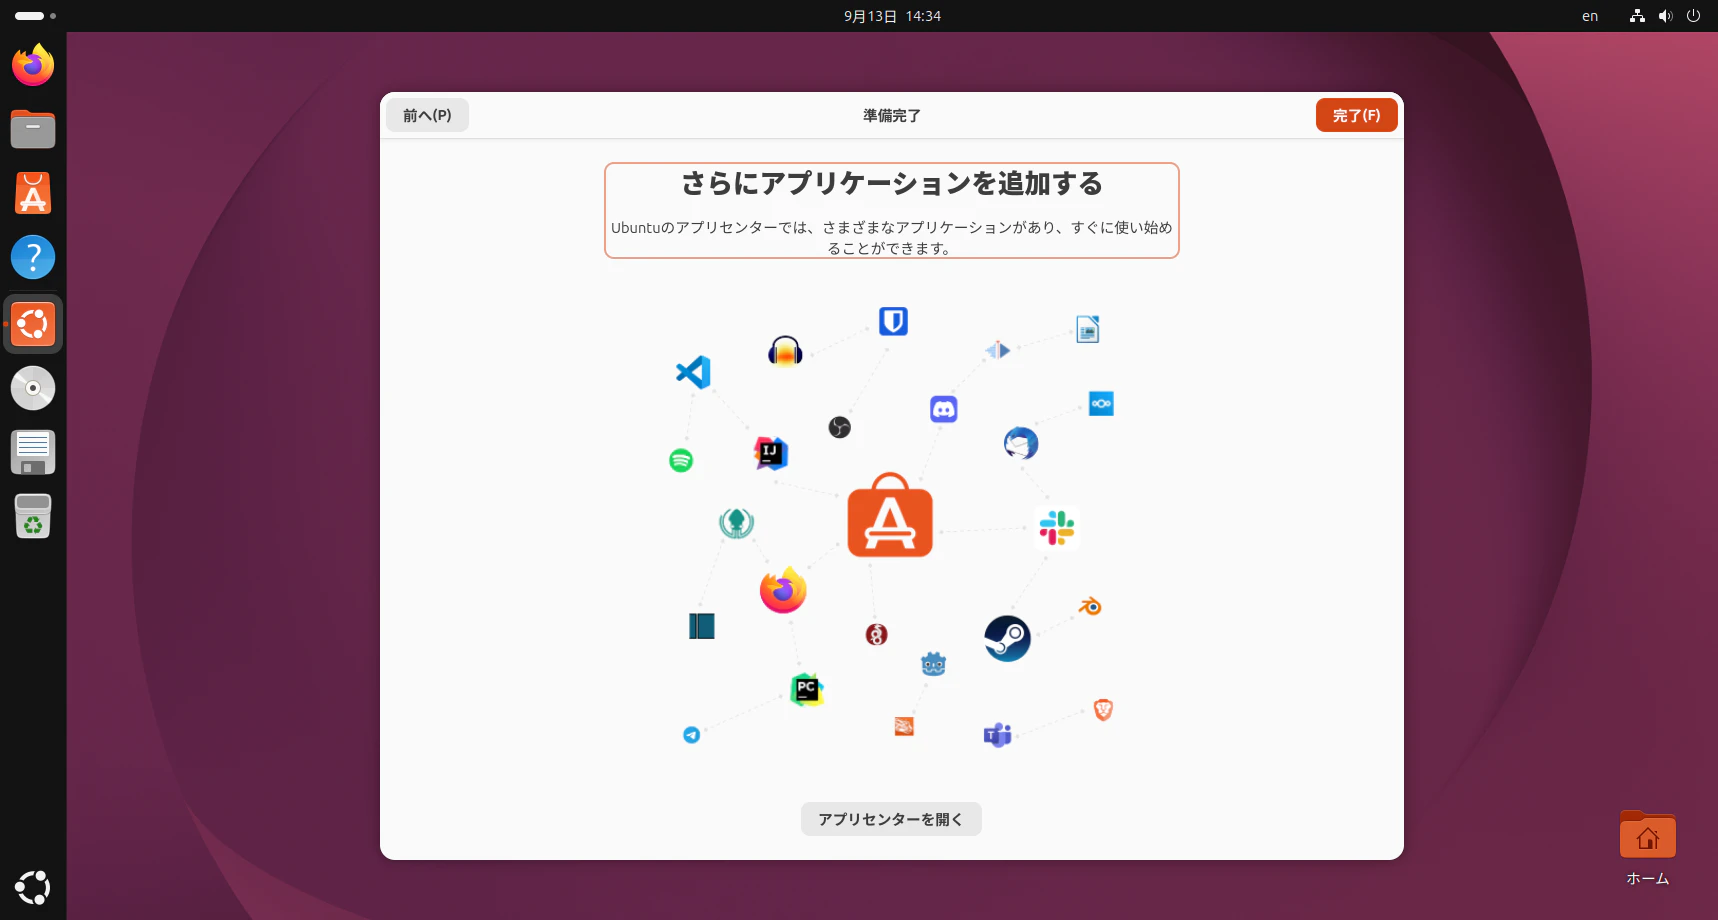Open the floppy drive icon in dock
The image size is (1718, 920).
coord(33,452)
